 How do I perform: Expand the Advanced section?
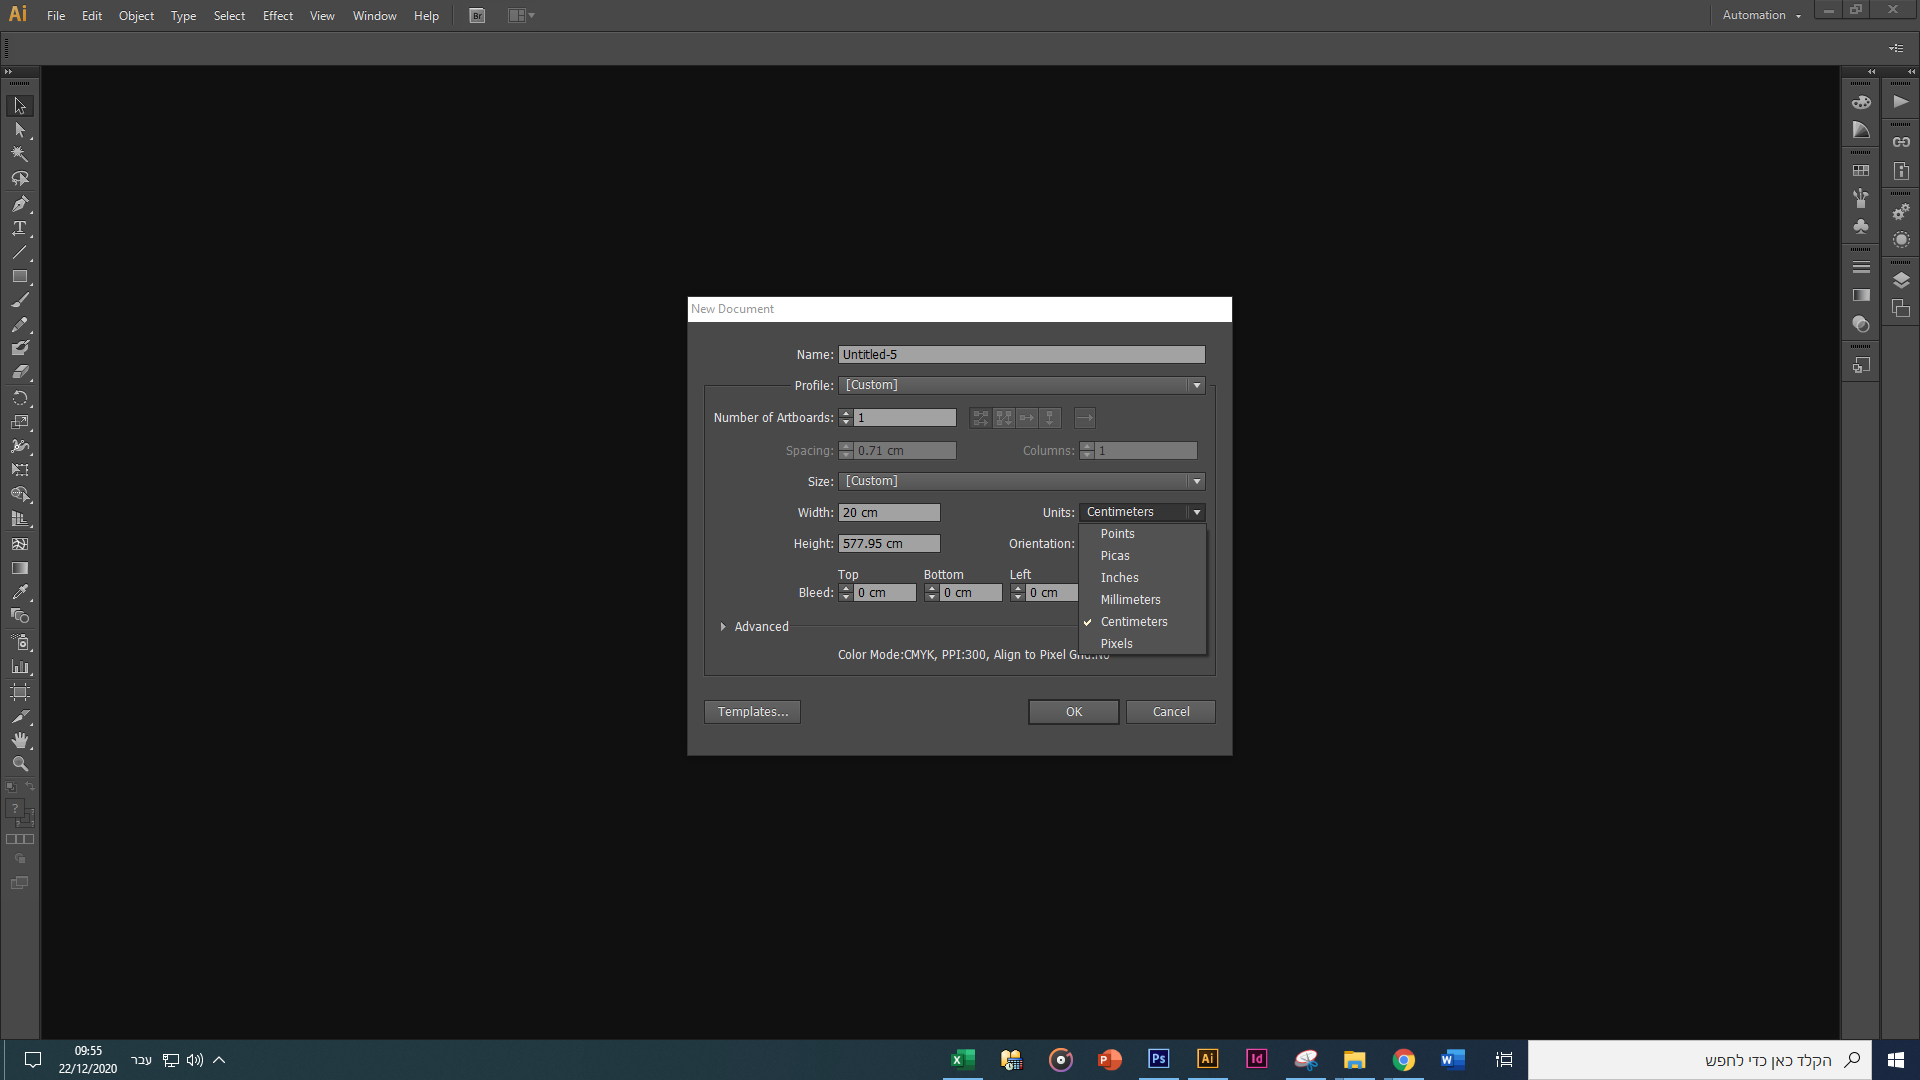(x=723, y=627)
